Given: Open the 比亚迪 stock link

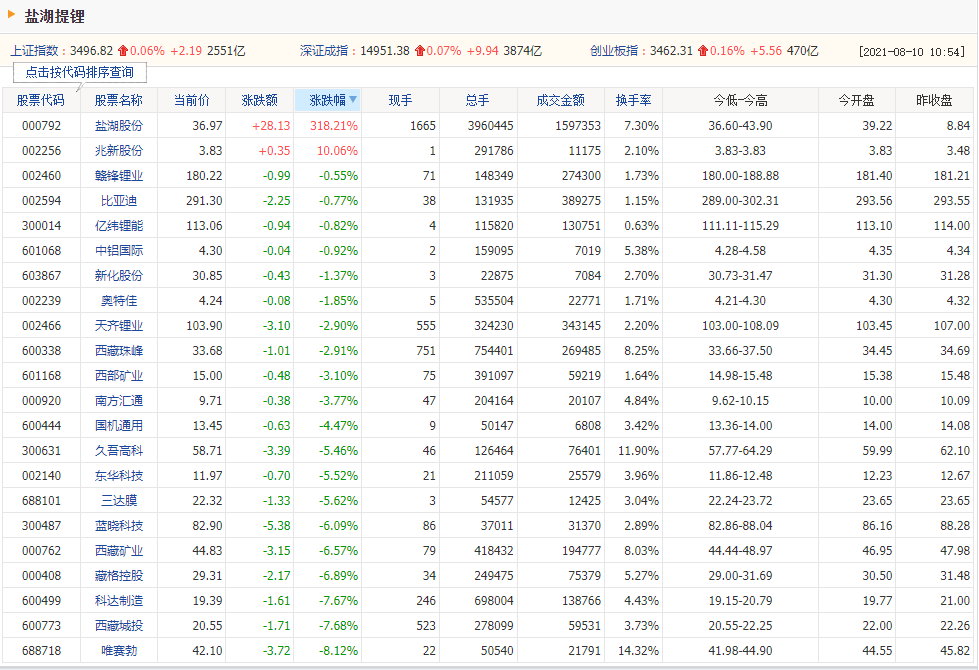Looking at the screenshot, I should (119, 200).
